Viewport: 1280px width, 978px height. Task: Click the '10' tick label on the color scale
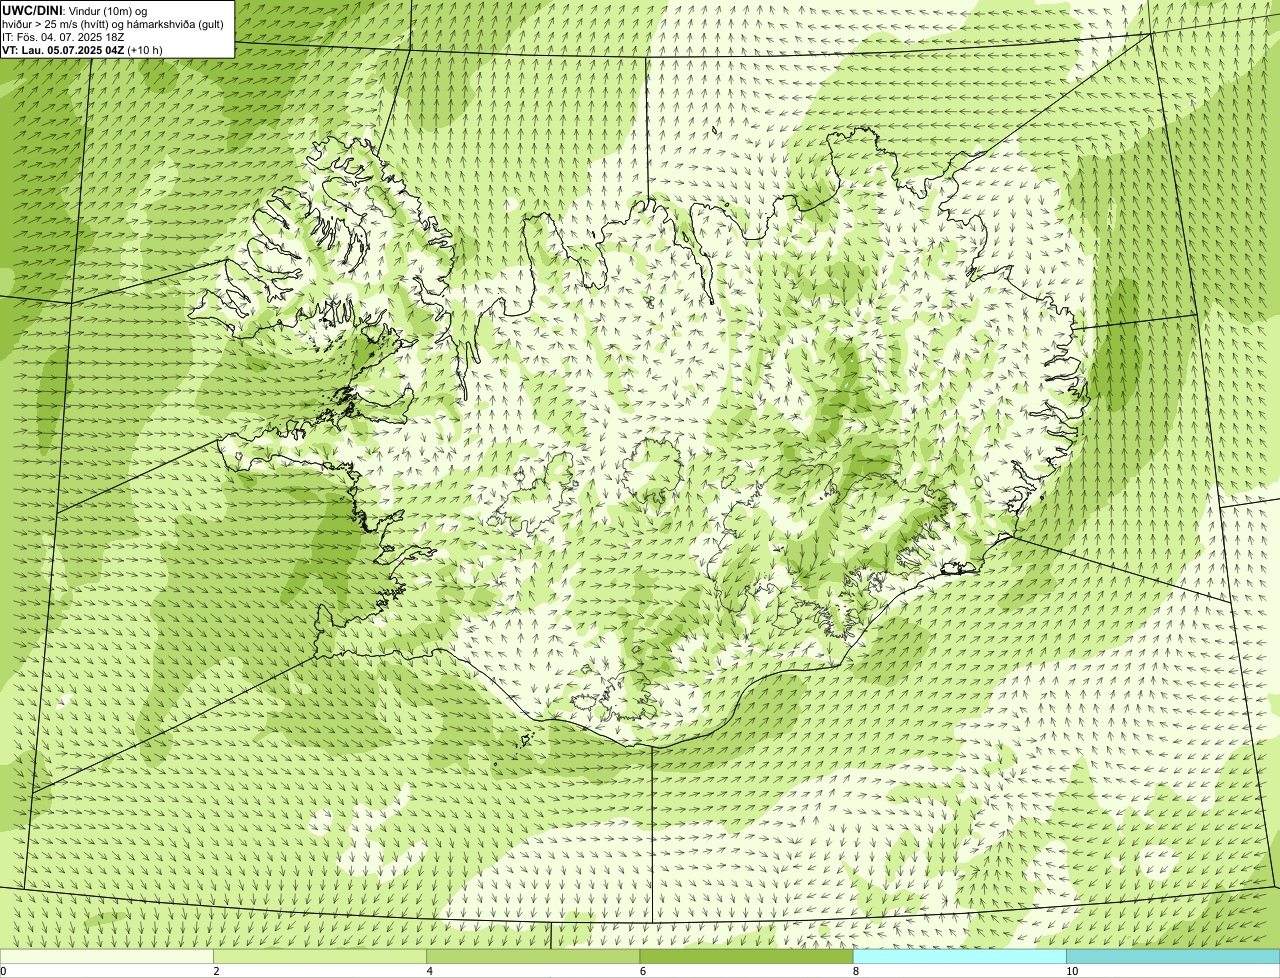[1072, 971]
